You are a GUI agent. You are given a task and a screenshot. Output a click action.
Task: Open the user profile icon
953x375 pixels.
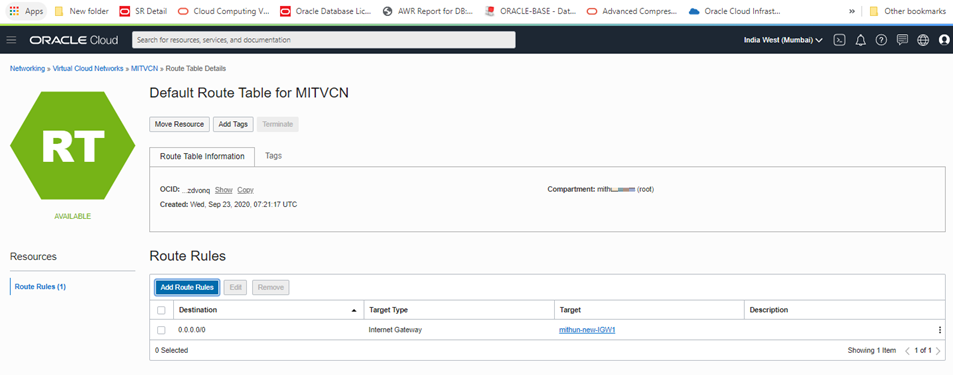[x=944, y=40]
